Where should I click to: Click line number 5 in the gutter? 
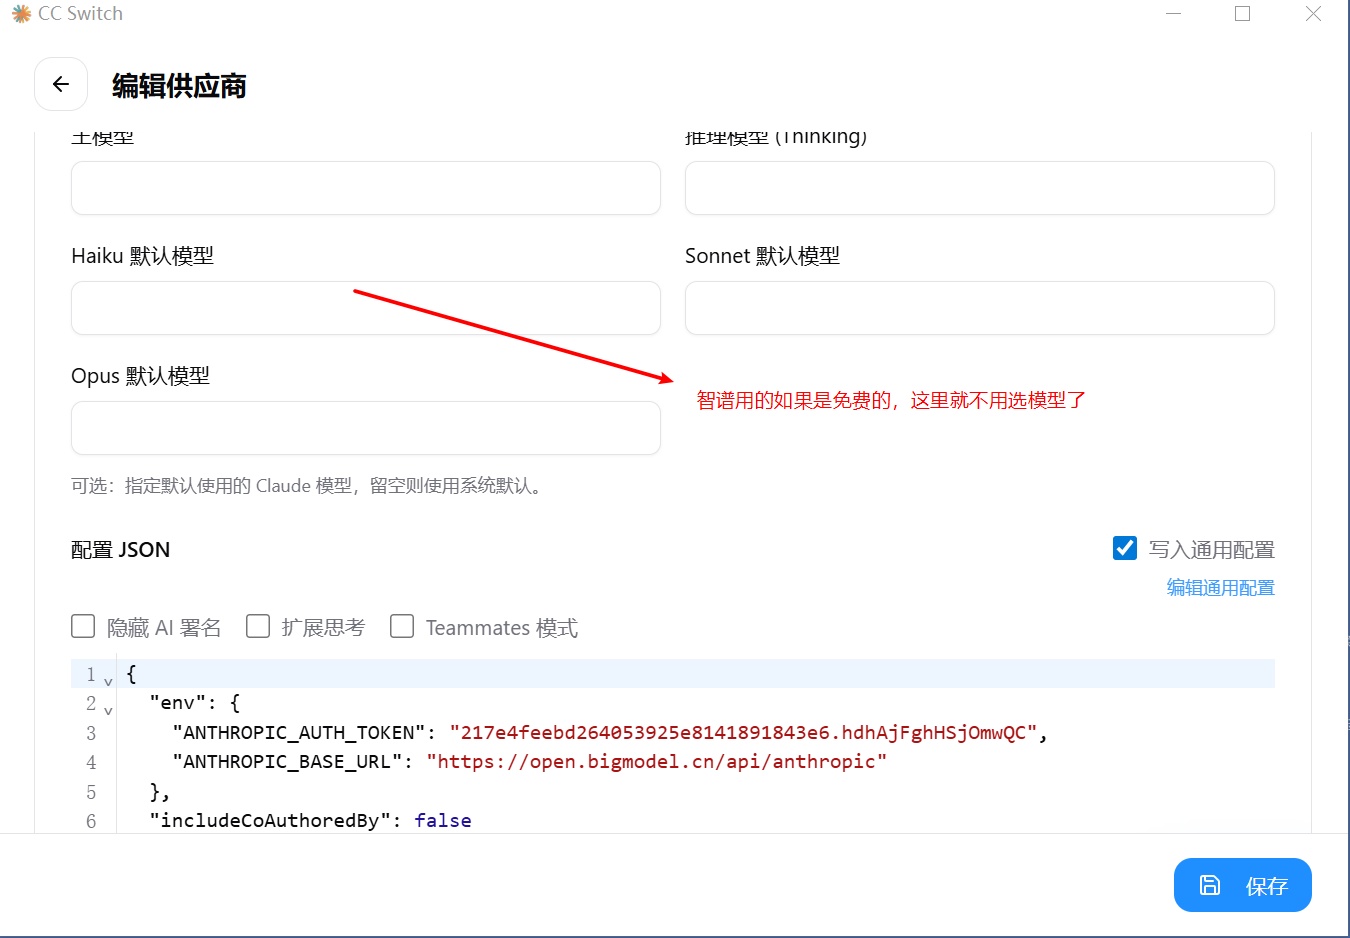pos(91,792)
